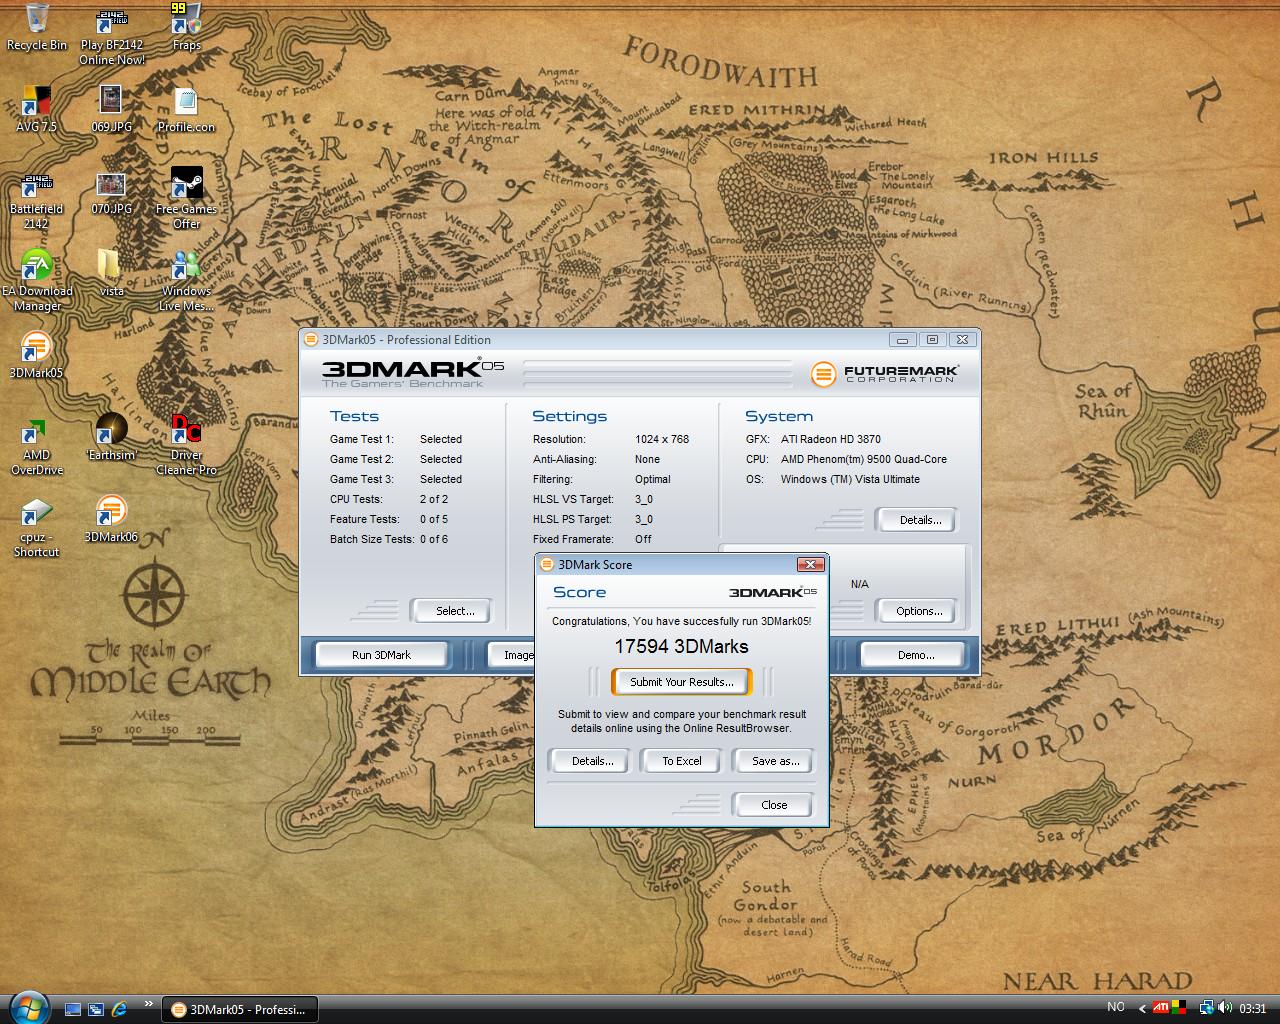Click the taskbar clock showing 03:31
This screenshot has width=1280, height=1024.
point(1252,1008)
